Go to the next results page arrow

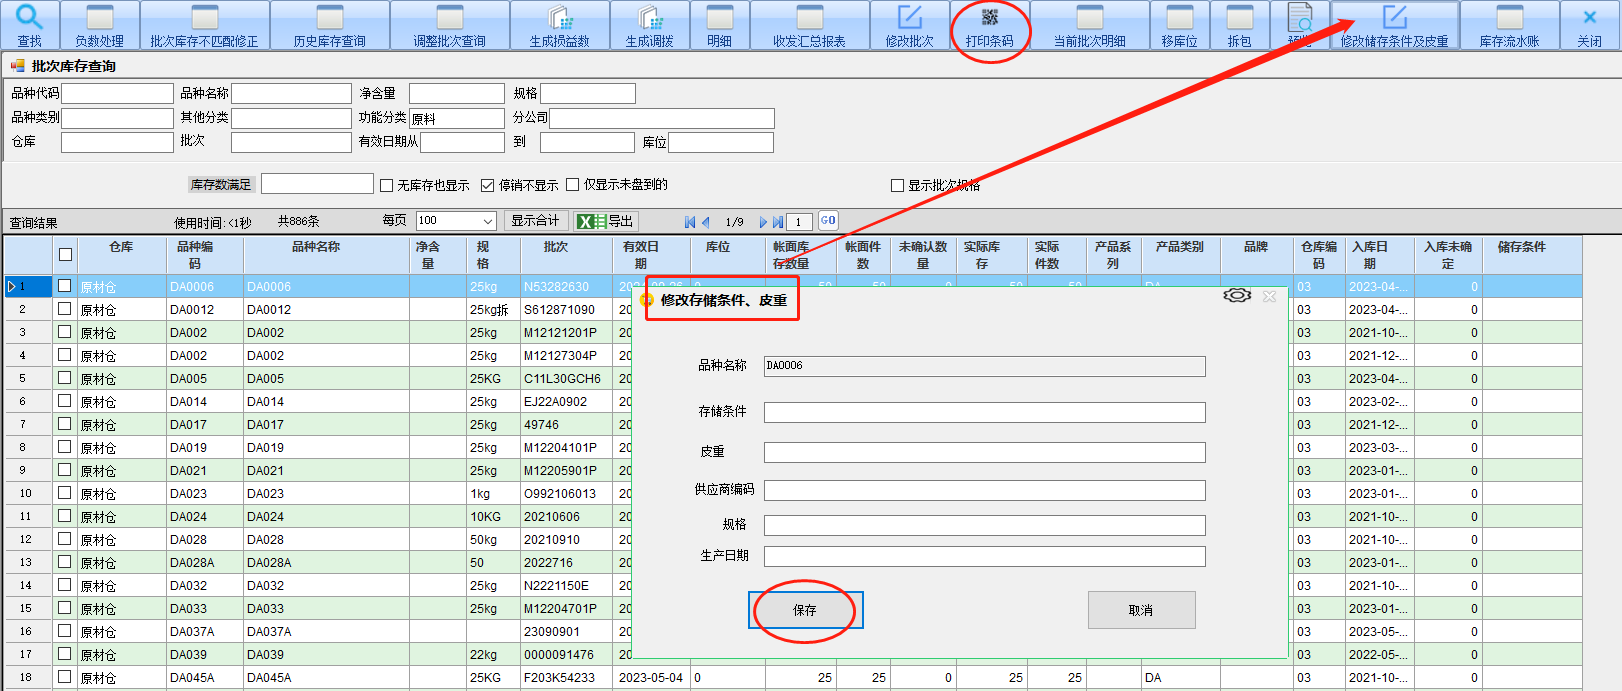pos(762,222)
